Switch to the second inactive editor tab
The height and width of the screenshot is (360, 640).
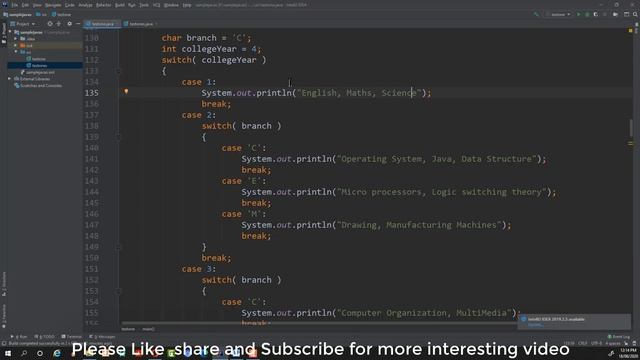point(141,24)
